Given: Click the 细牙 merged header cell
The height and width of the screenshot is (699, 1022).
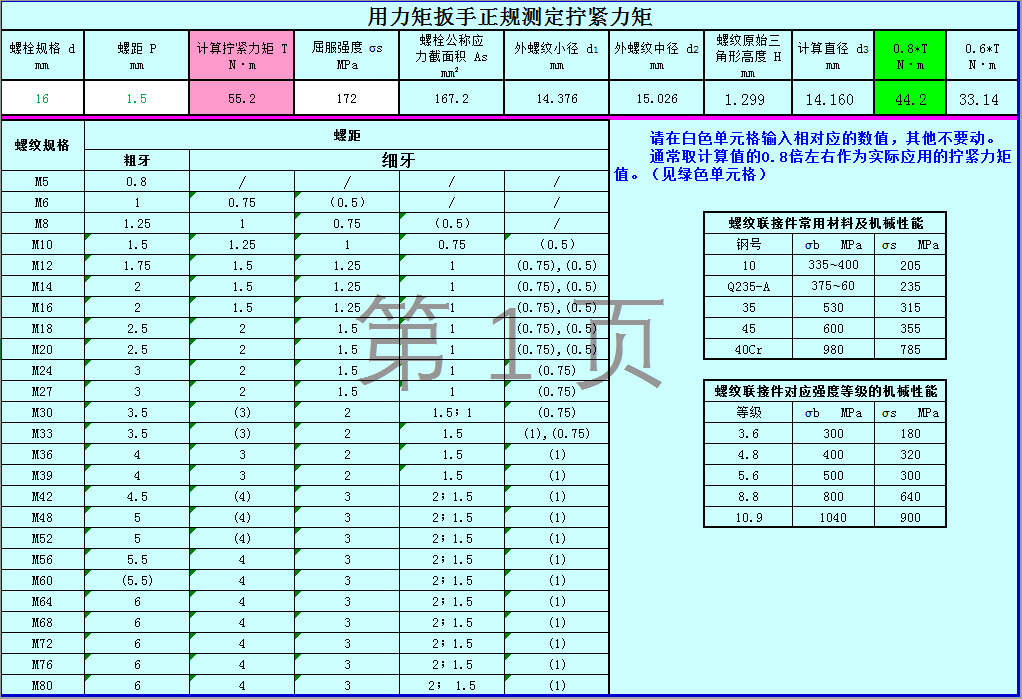Looking at the screenshot, I should pos(398,160).
